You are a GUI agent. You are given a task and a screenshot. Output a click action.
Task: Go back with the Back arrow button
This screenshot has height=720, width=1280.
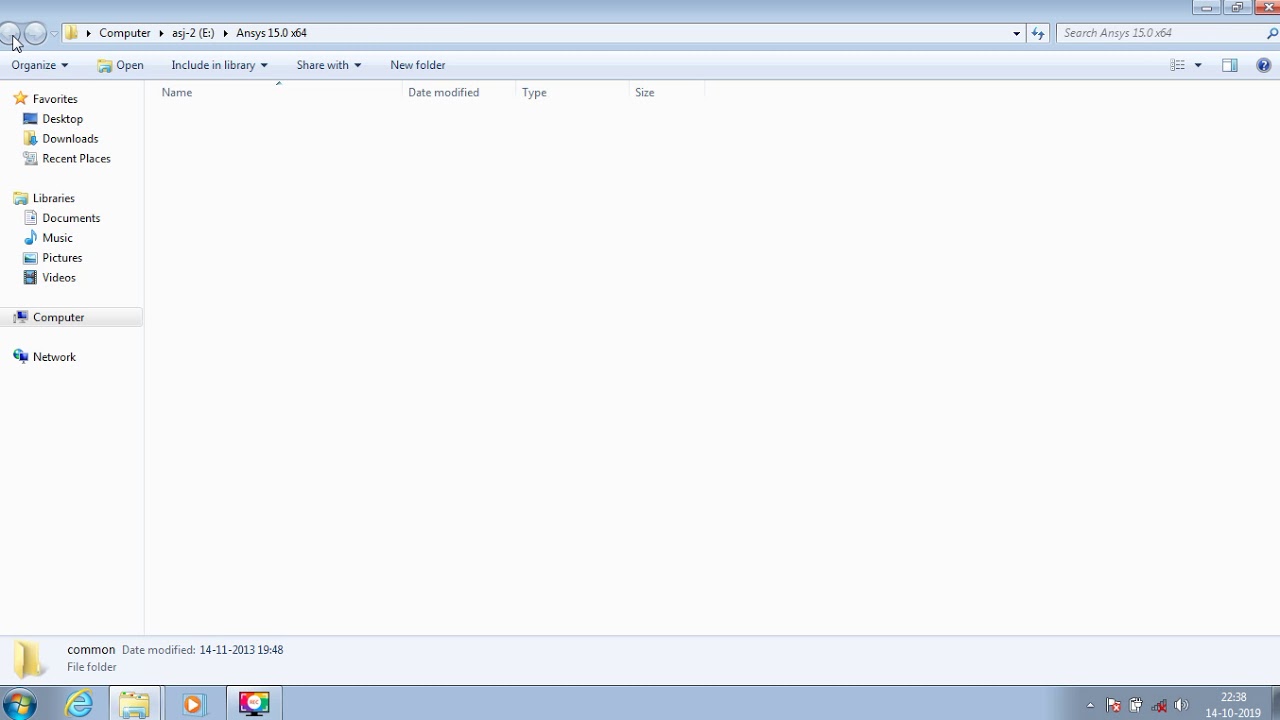(x=9, y=33)
